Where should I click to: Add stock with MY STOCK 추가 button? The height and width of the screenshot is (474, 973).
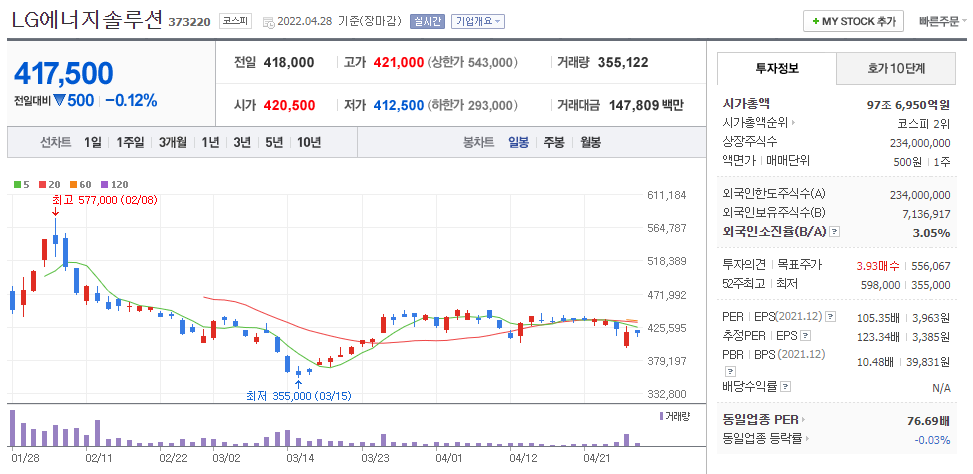pos(853,21)
